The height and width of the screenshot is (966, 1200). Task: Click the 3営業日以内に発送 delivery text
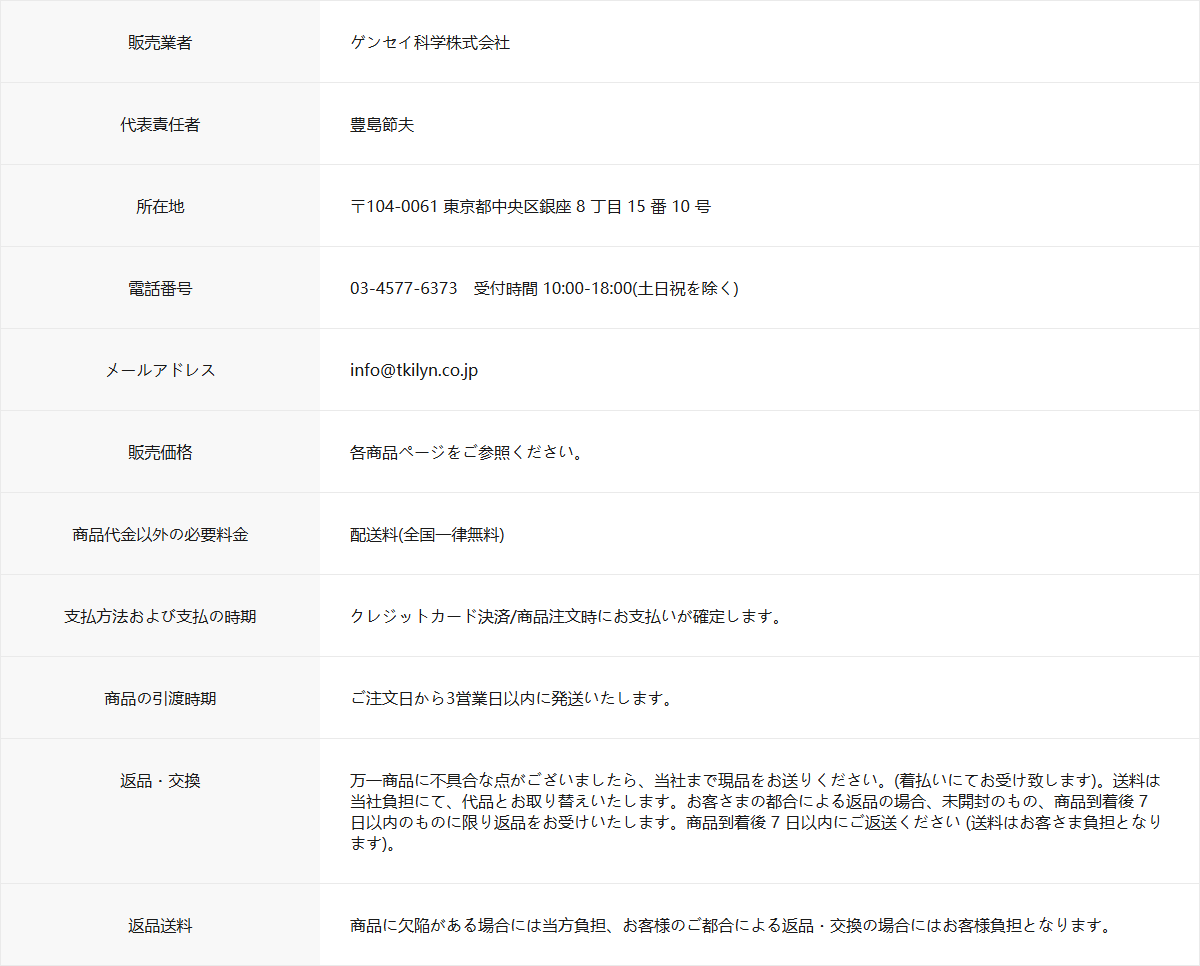[x=510, y=698]
